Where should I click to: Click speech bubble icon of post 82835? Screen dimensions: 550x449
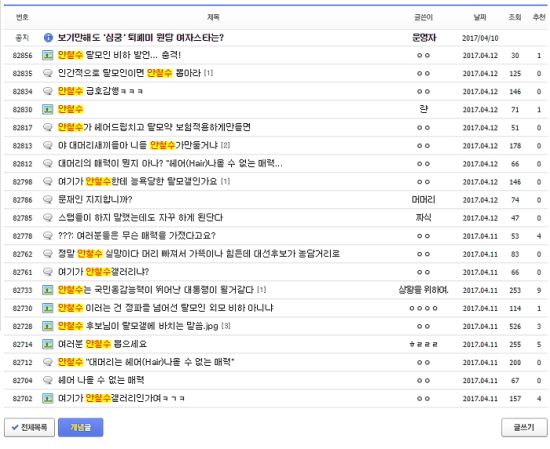[x=48, y=73]
